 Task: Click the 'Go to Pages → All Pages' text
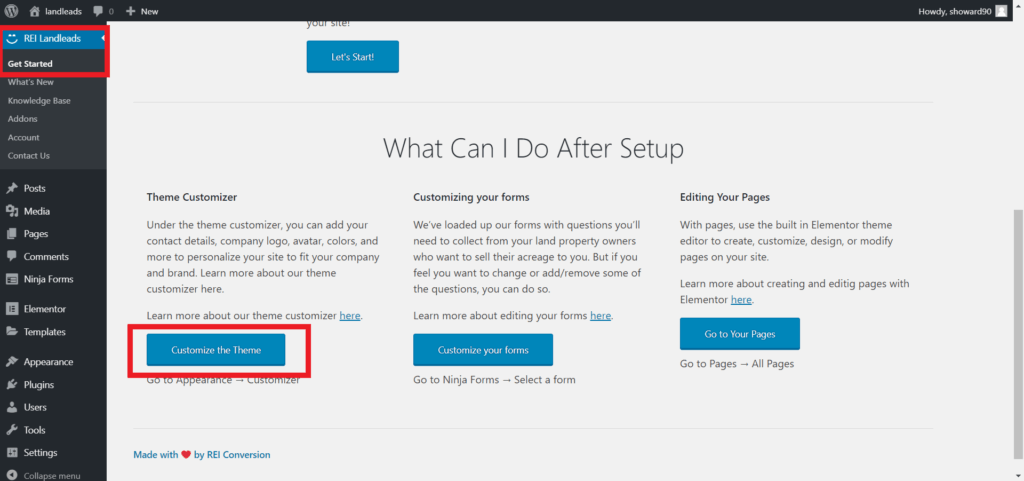(x=737, y=364)
